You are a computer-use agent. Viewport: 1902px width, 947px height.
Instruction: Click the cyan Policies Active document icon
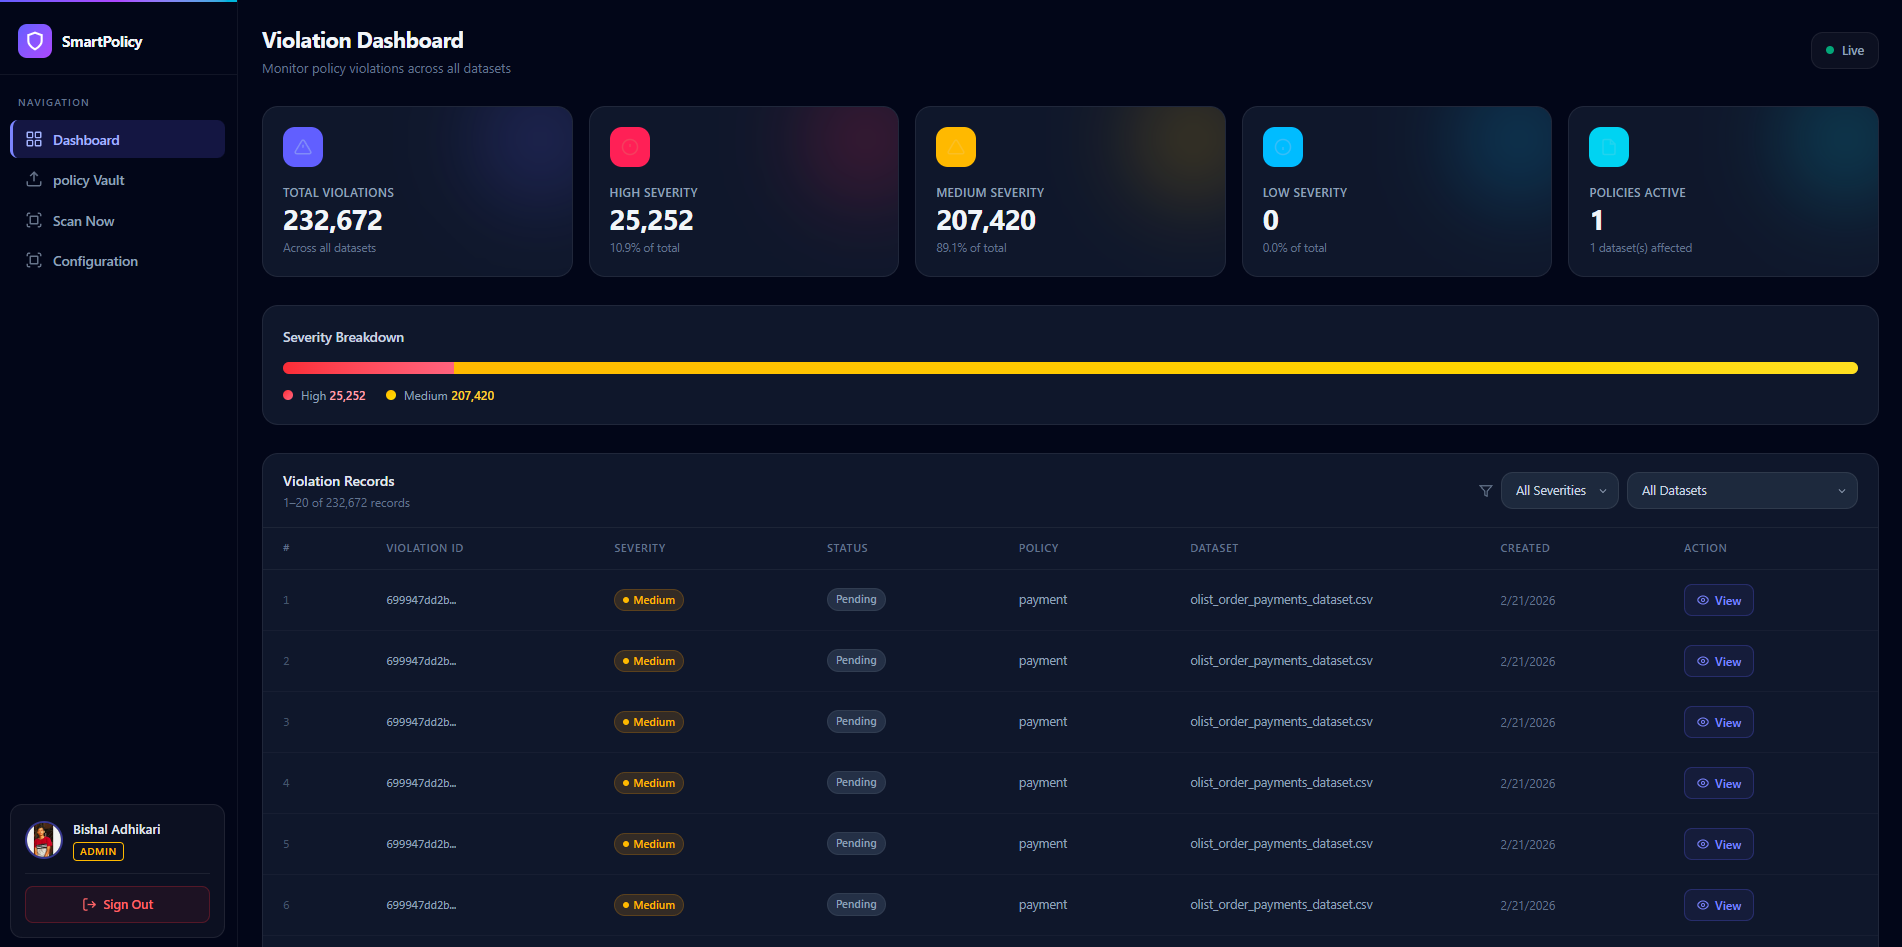(x=1609, y=147)
